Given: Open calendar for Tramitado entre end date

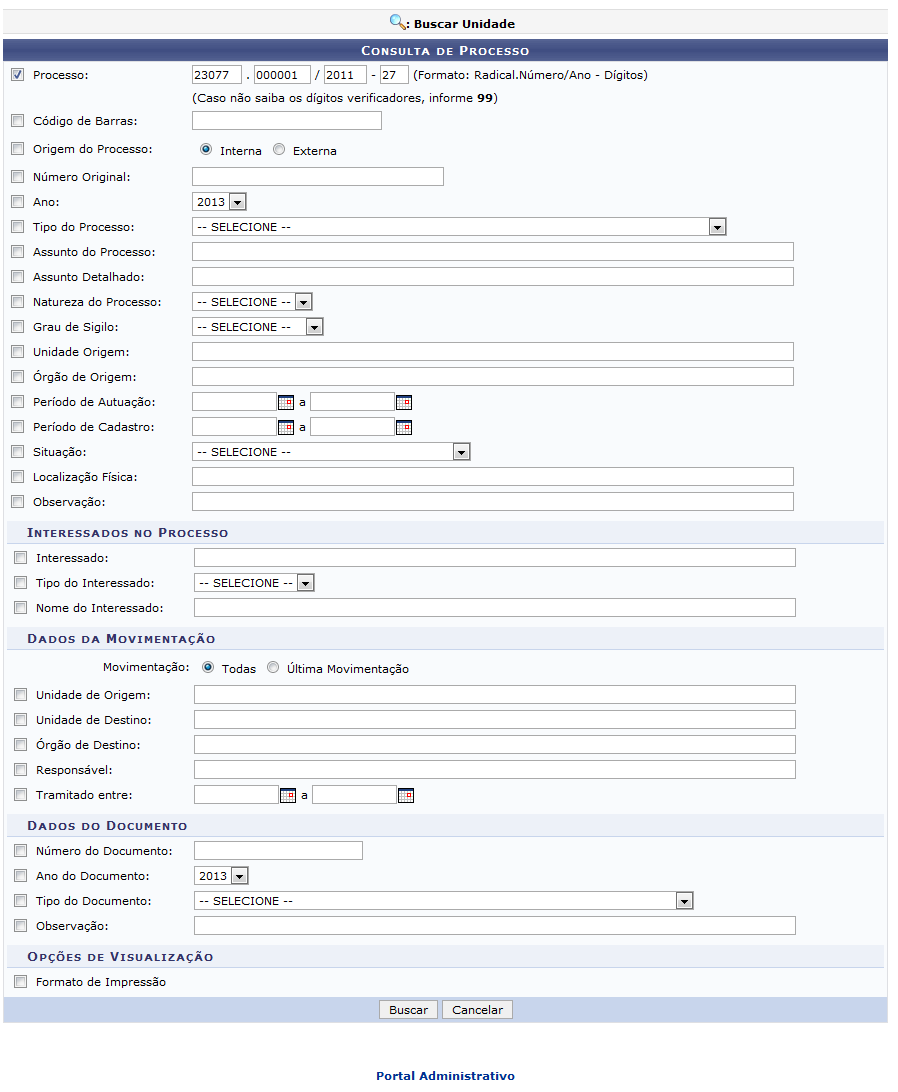Looking at the screenshot, I should (x=406, y=796).
